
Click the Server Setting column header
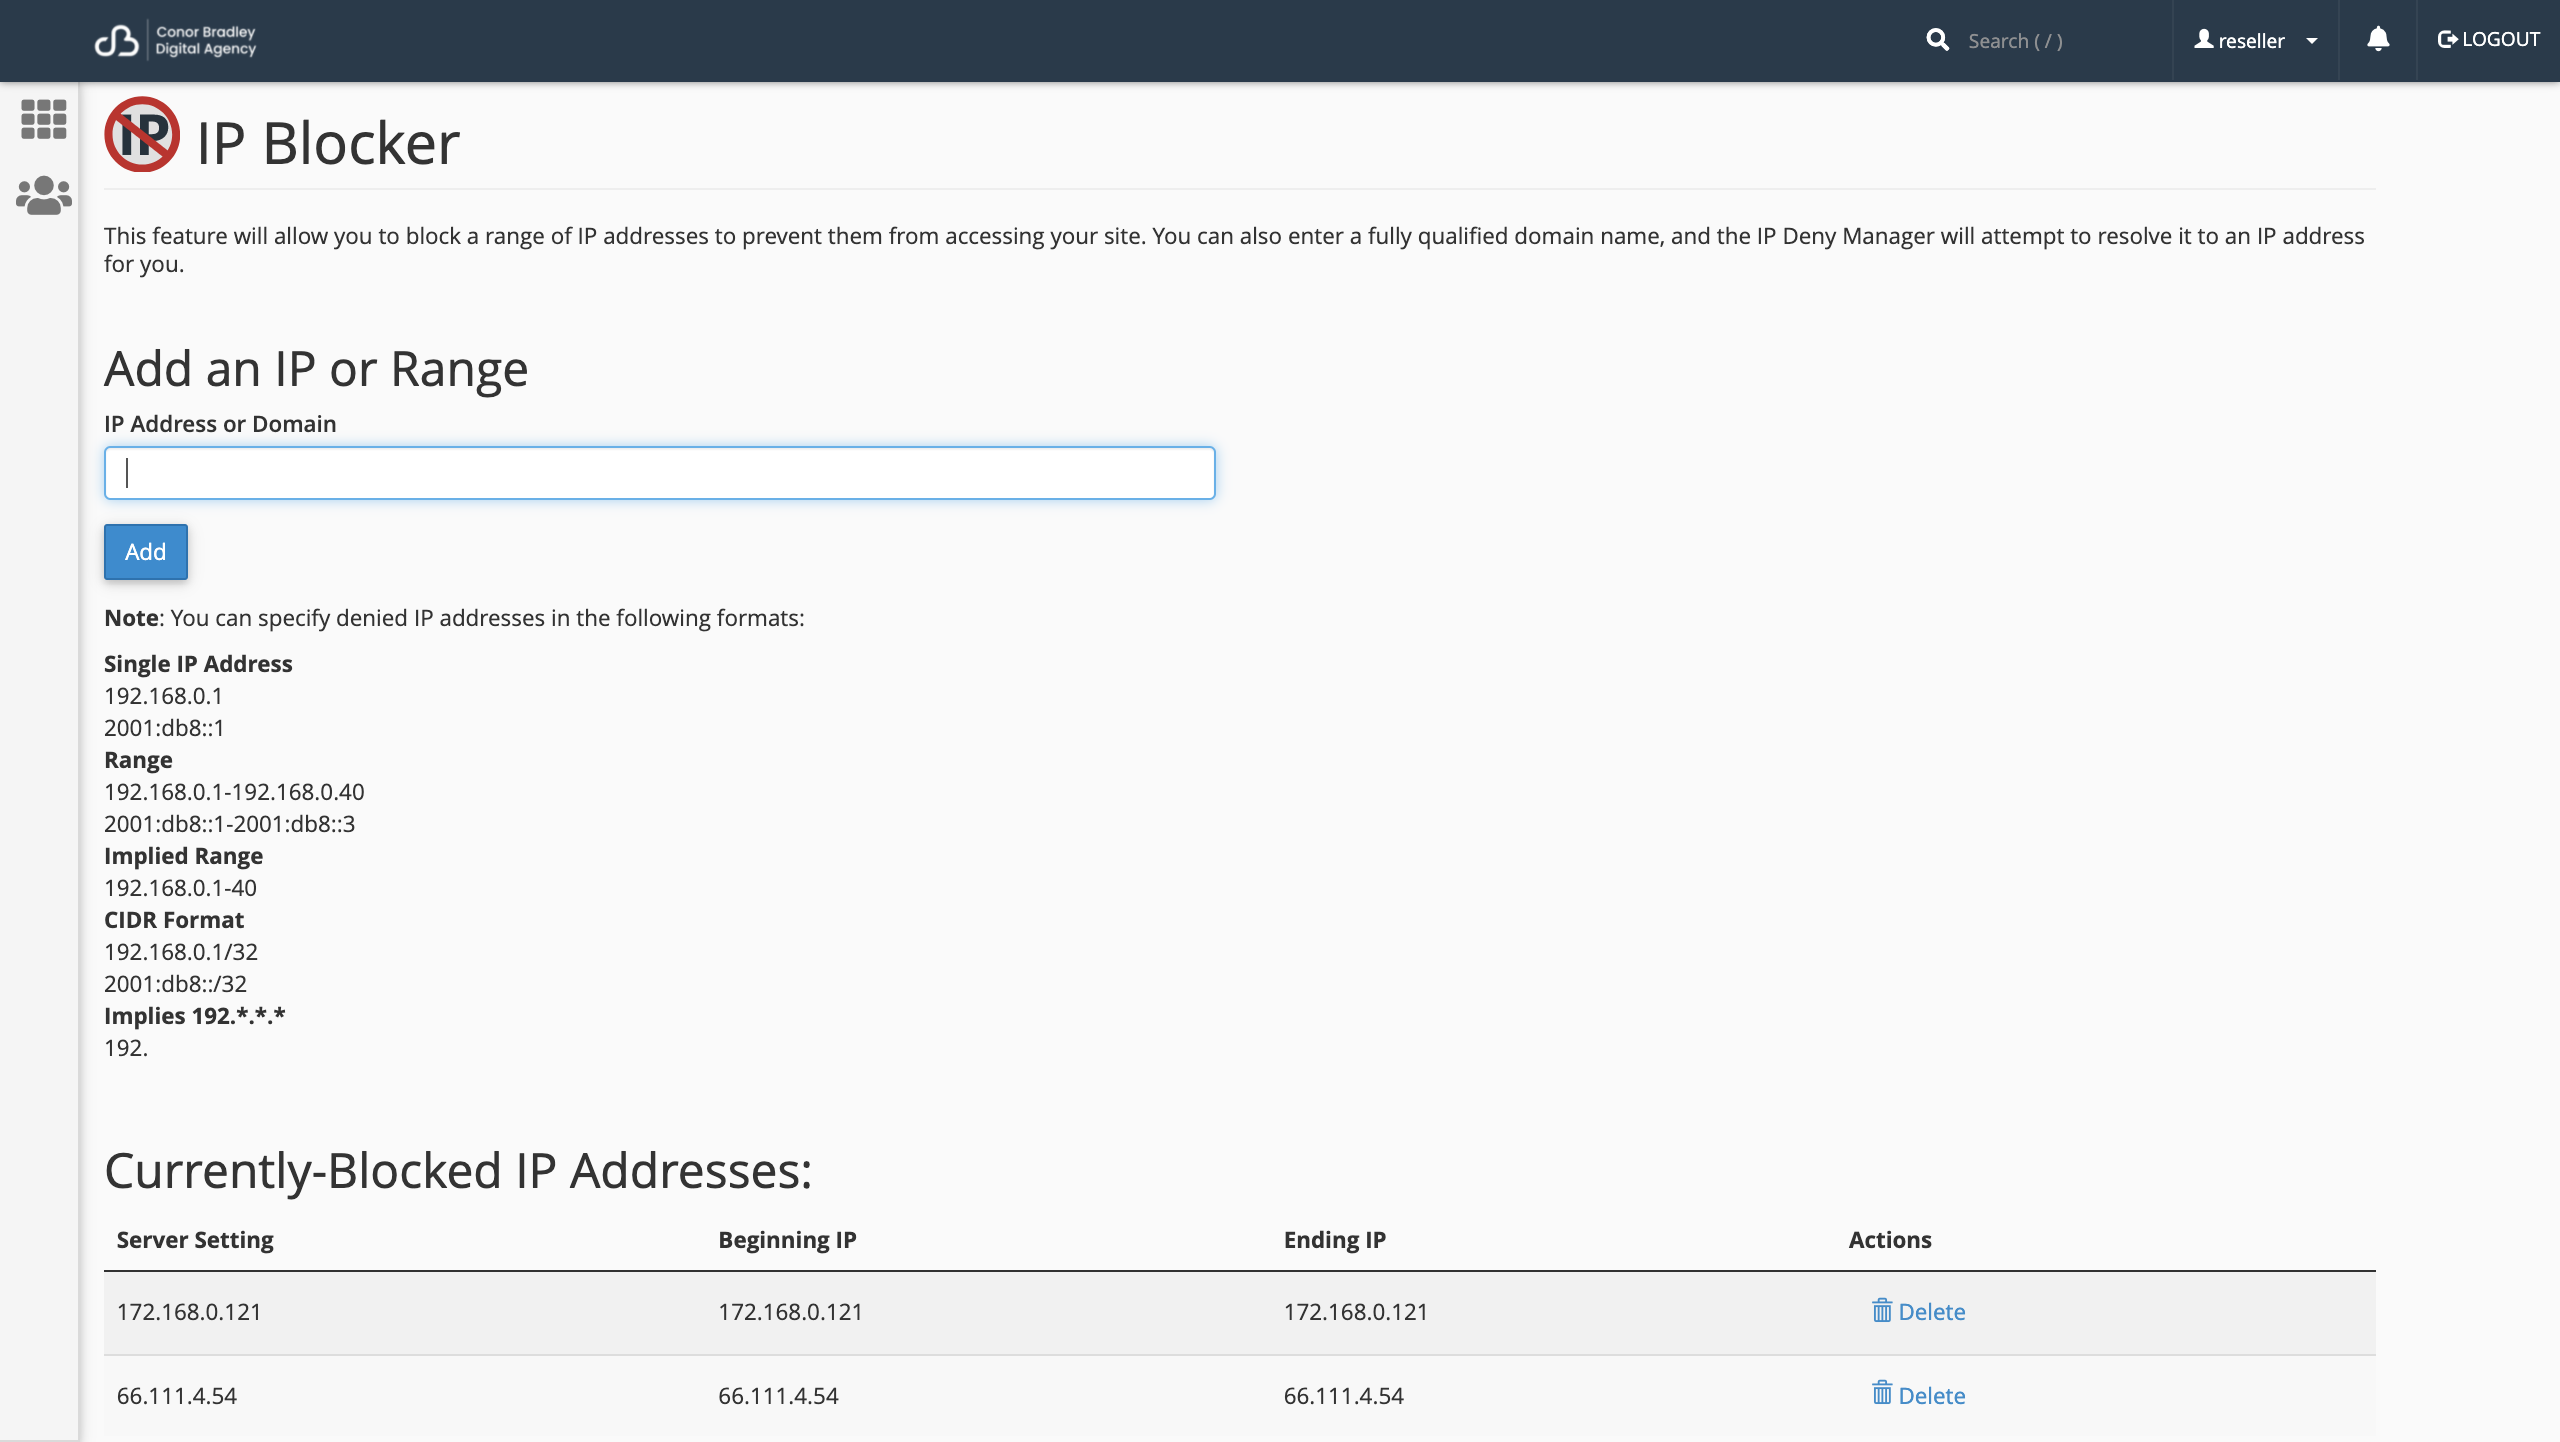(x=195, y=1239)
